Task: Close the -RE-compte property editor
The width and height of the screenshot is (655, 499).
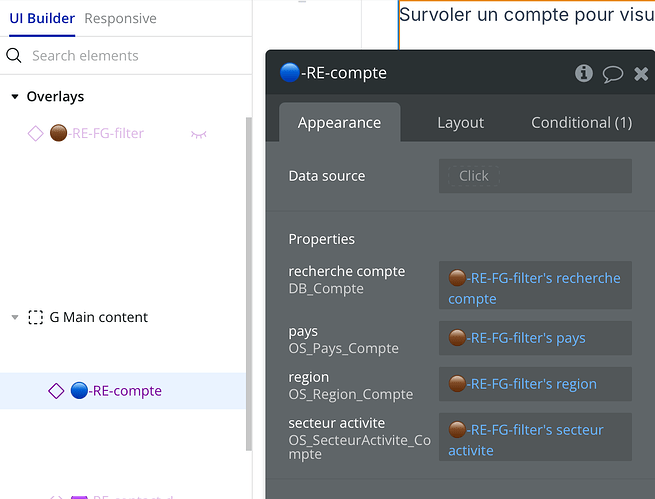Action: tap(641, 74)
